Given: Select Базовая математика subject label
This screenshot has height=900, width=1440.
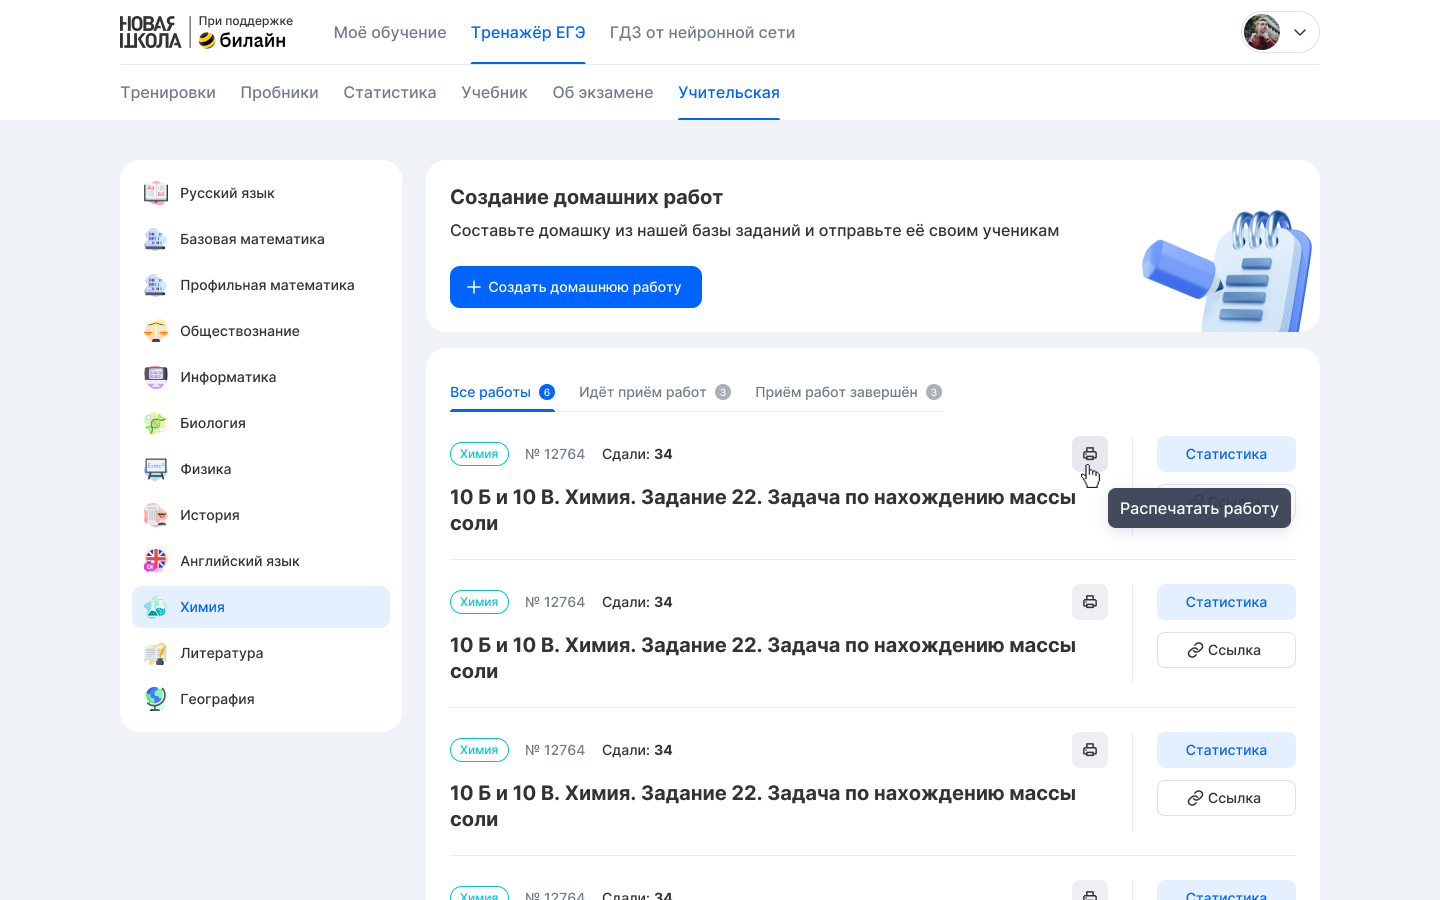Looking at the screenshot, I should pyautogui.click(x=252, y=239).
